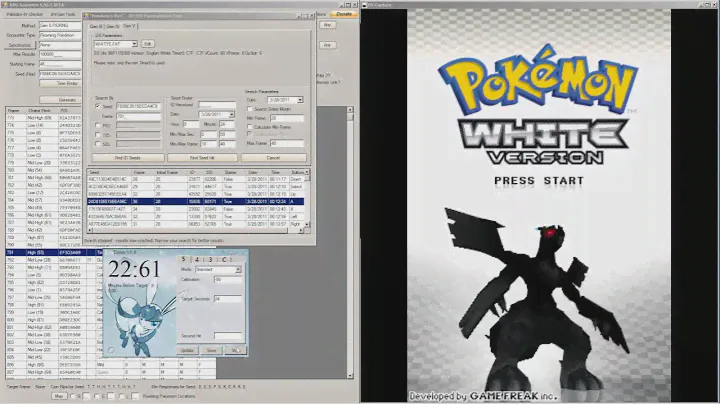
Task: Toggle the Seed checkbox in Search By
Action: tap(97, 105)
